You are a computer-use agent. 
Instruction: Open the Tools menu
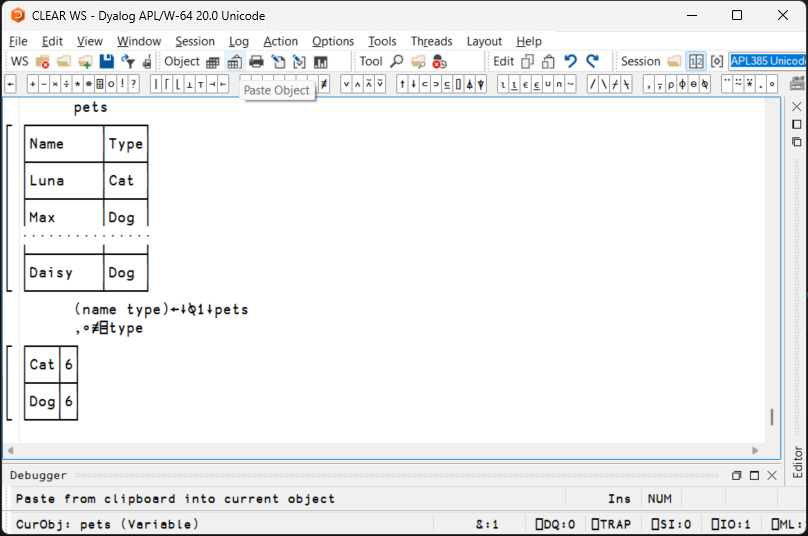coord(382,41)
